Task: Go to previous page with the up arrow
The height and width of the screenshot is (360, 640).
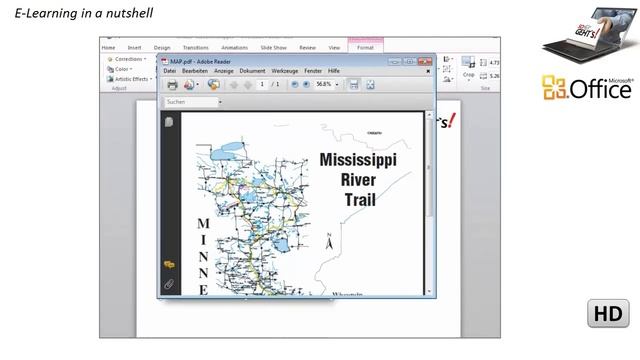Action: tap(234, 85)
